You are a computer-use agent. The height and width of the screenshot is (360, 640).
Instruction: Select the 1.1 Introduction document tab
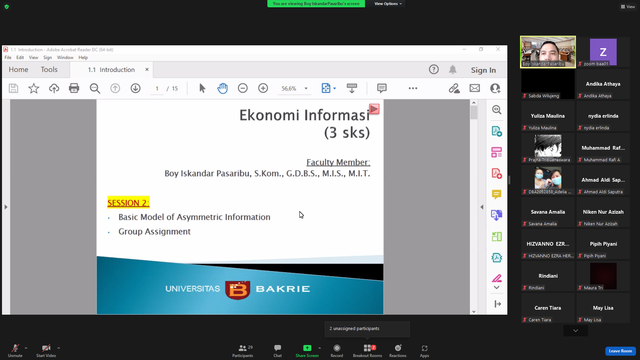point(111,70)
